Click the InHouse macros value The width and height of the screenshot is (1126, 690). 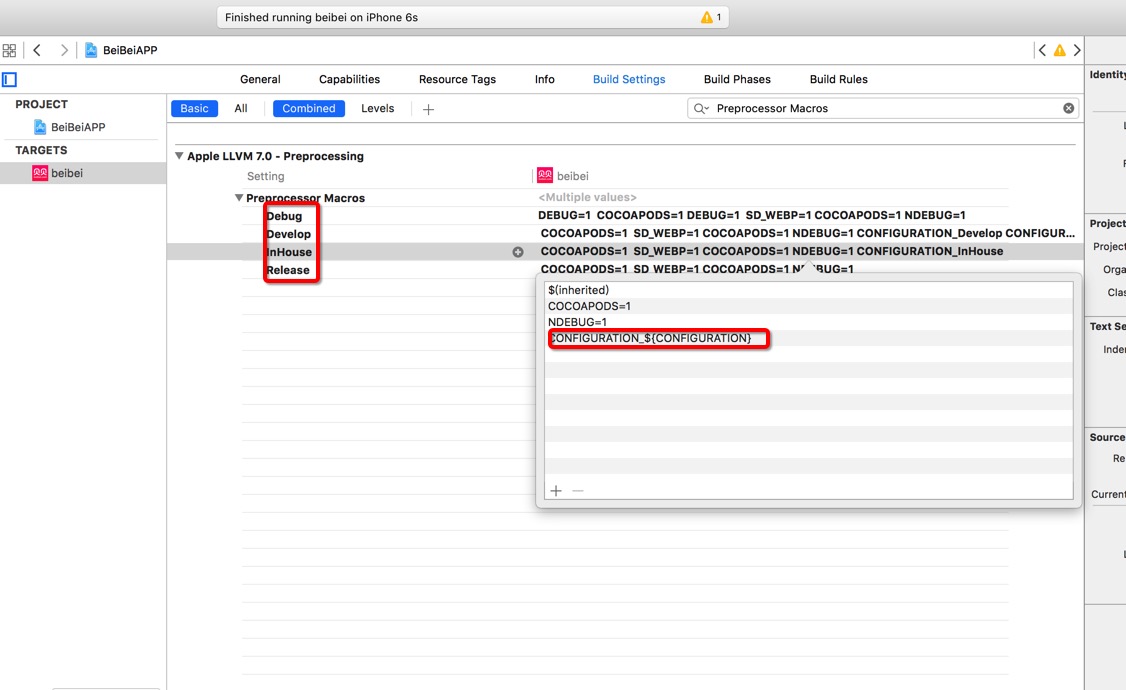[x=772, y=251]
